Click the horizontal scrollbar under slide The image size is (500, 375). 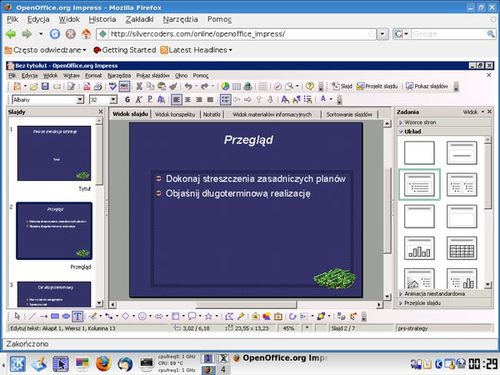(246, 304)
